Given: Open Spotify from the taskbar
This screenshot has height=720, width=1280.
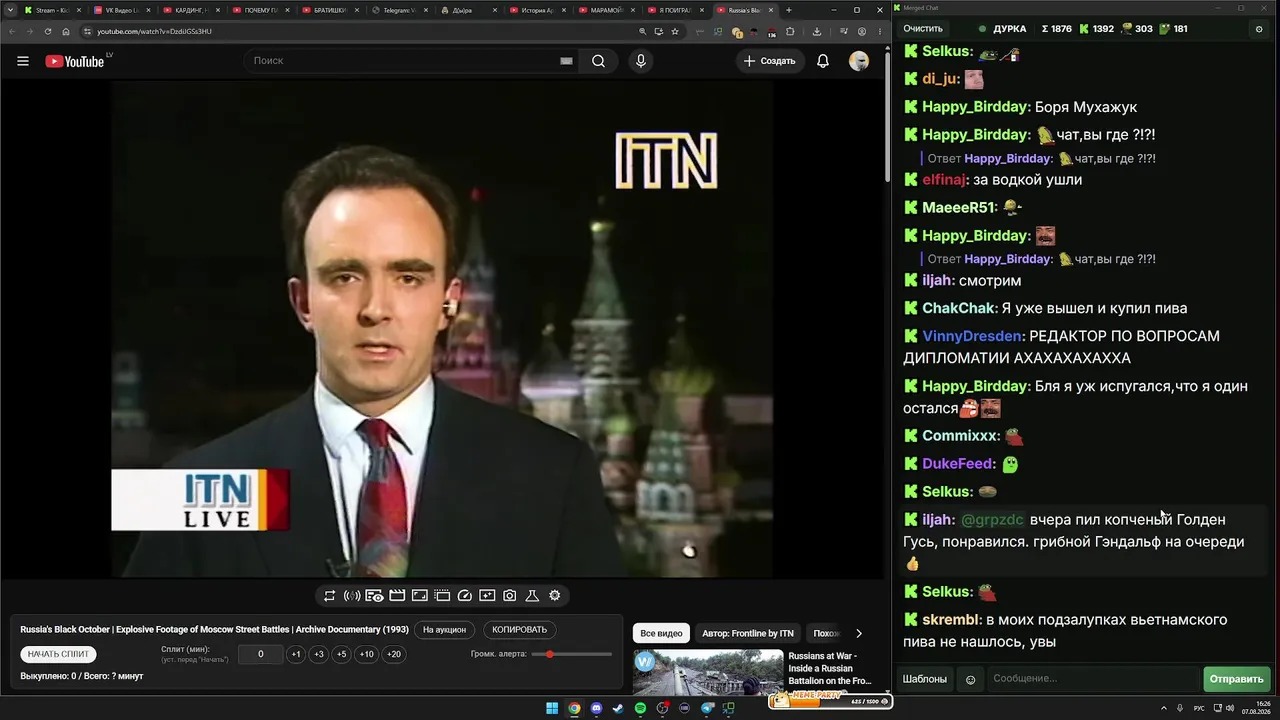Looking at the screenshot, I should (641, 708).
